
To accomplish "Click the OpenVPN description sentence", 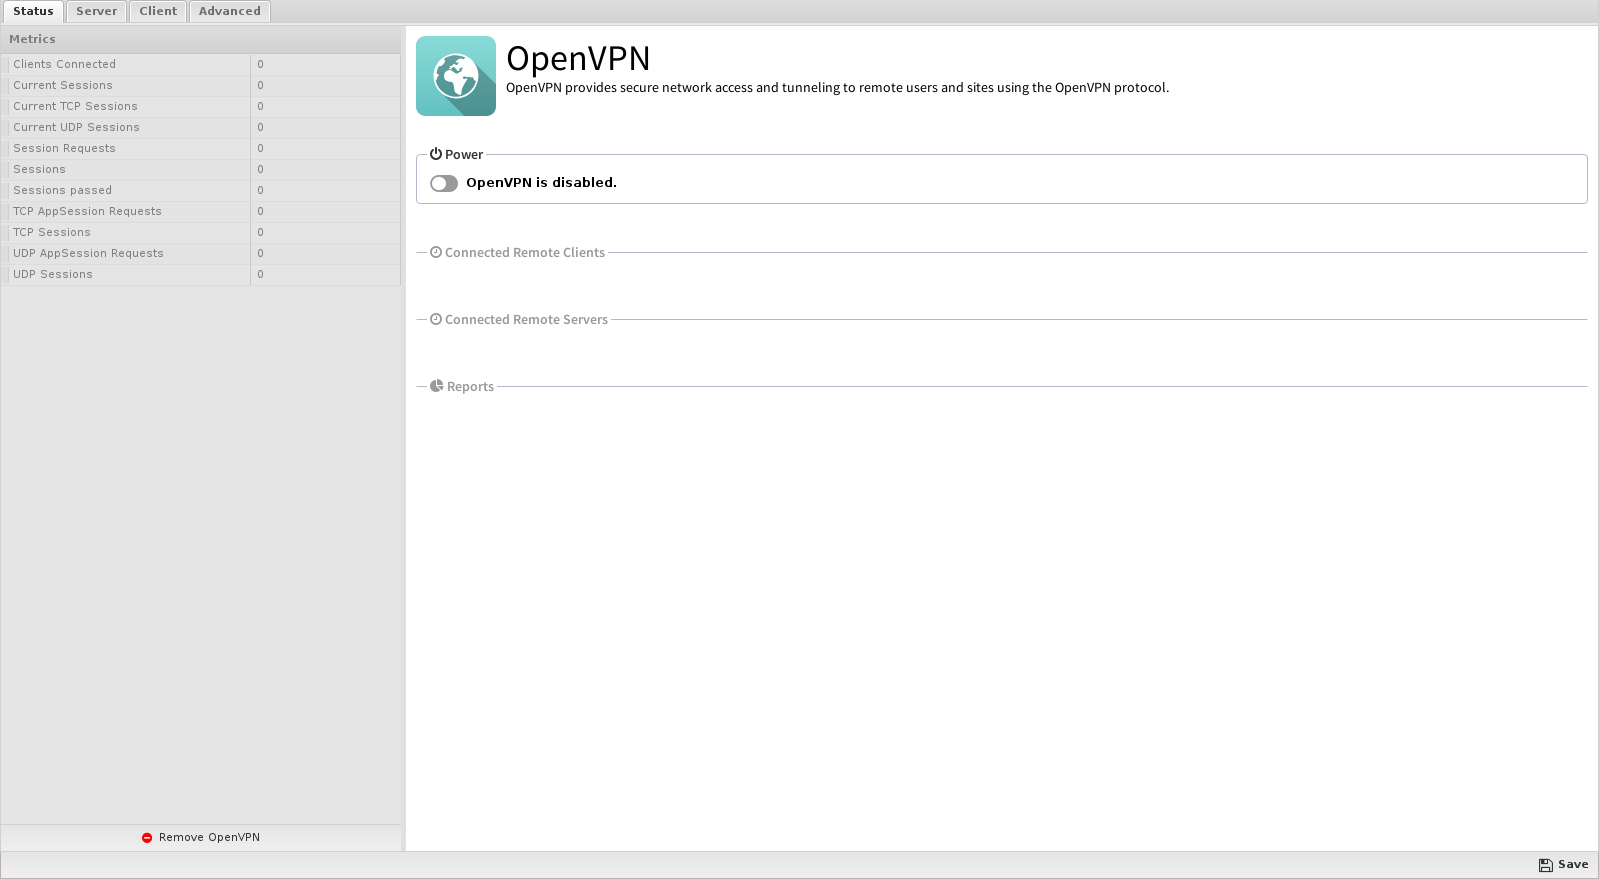I will coord(837,88).
